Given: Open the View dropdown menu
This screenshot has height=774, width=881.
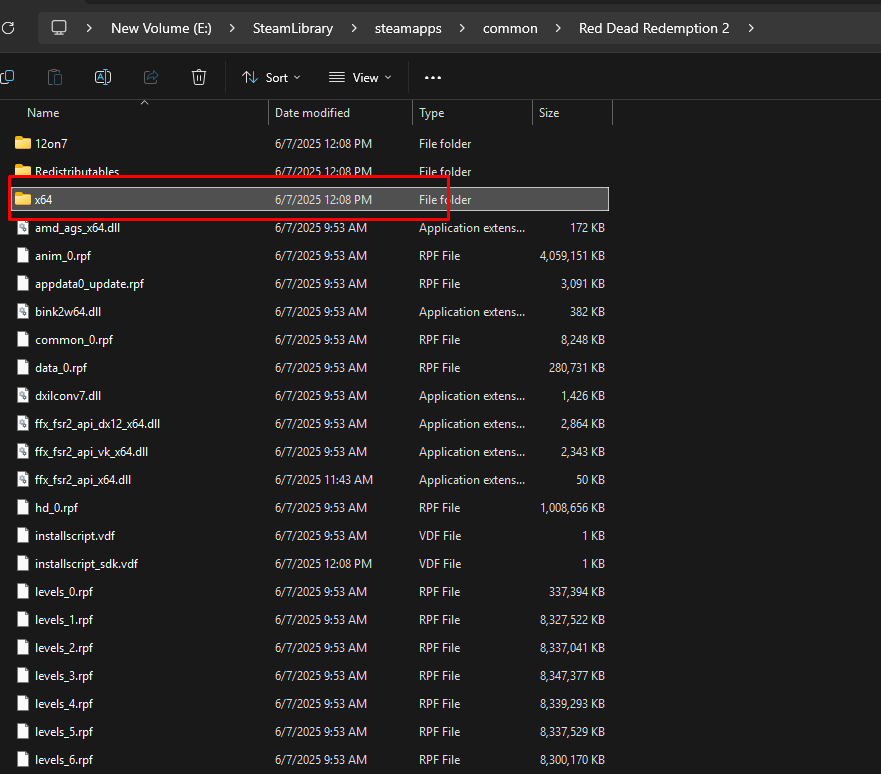Looking at the screenshot, I should coord(360,78).
